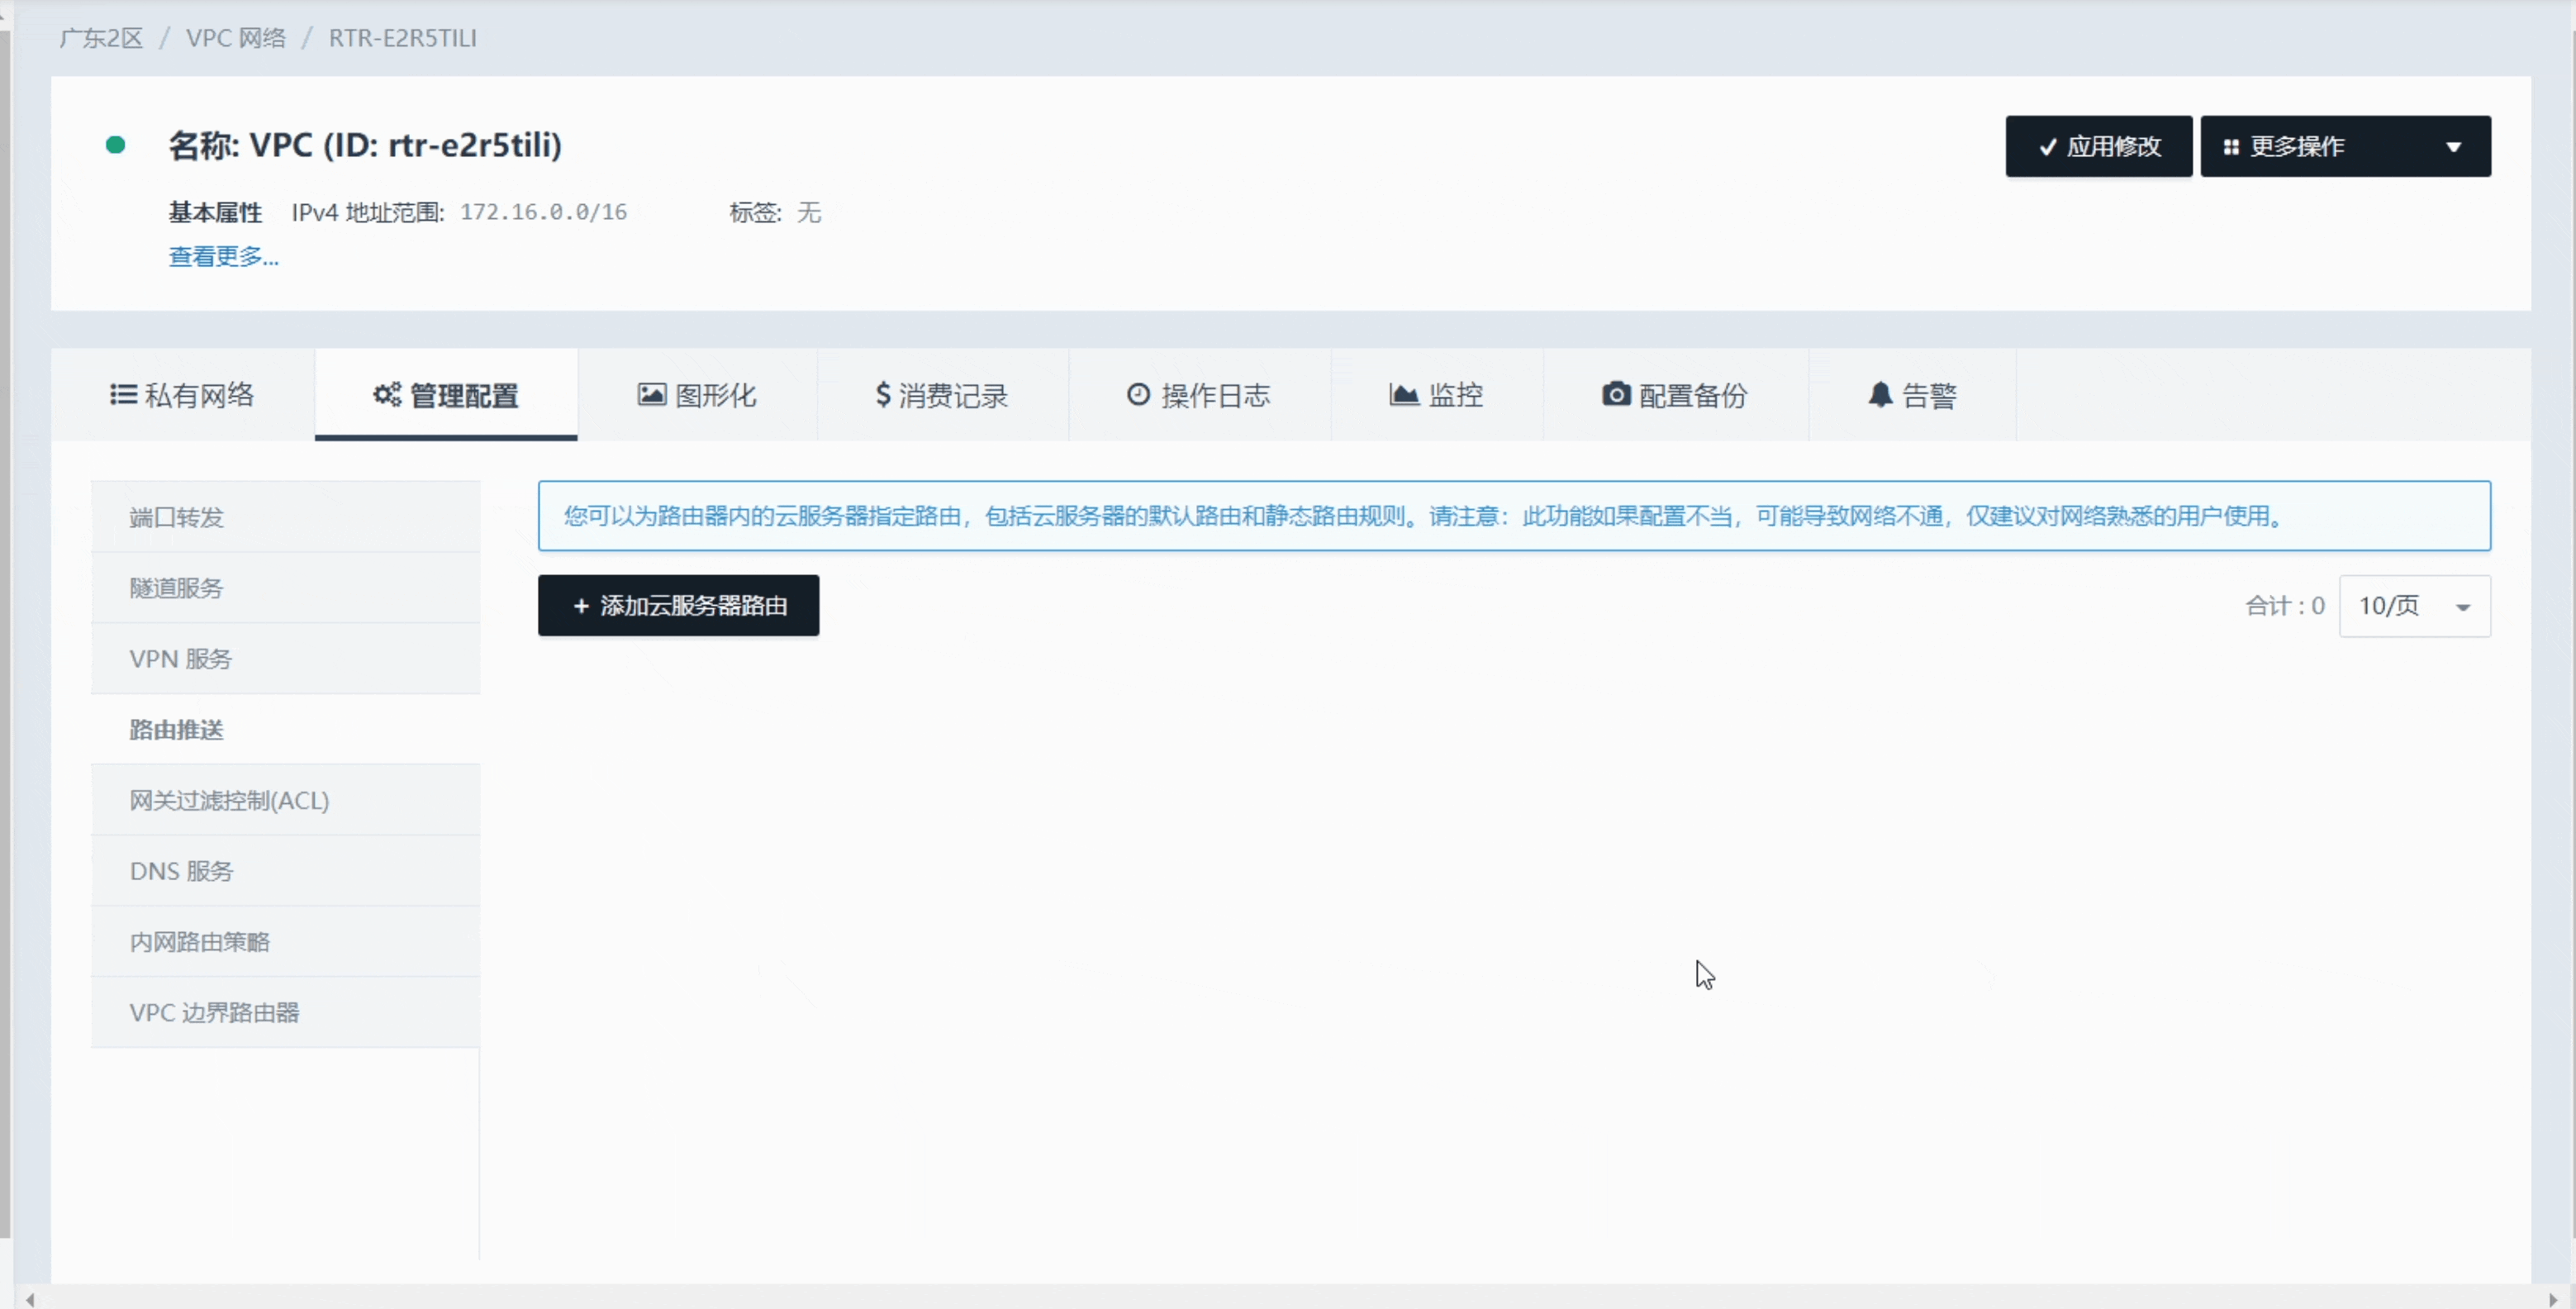The image size is (2576, 1309).
Task: Click the 应用修改 button
Action: click(2098, 146)
